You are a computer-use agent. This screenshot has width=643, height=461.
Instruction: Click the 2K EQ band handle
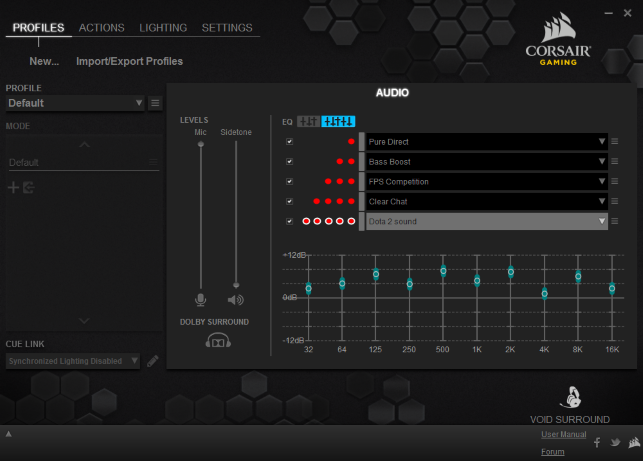pyautogui.click(x=511, y=272)
